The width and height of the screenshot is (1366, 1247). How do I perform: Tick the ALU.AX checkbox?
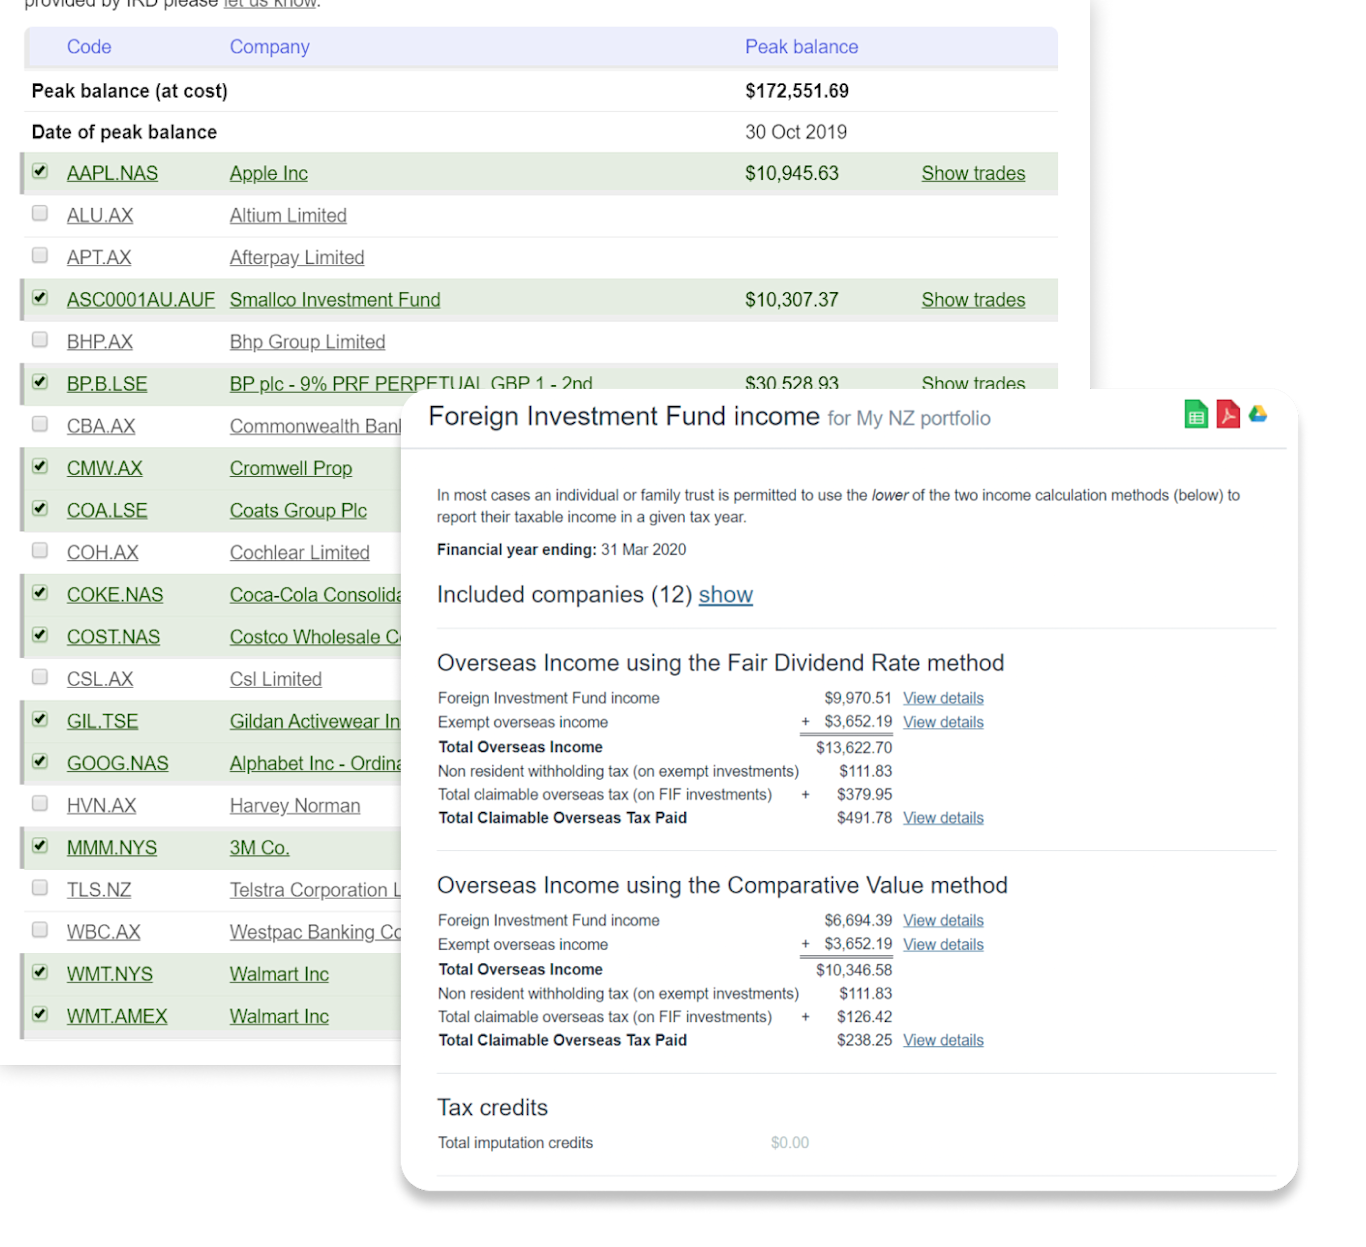tap(40, 213)
